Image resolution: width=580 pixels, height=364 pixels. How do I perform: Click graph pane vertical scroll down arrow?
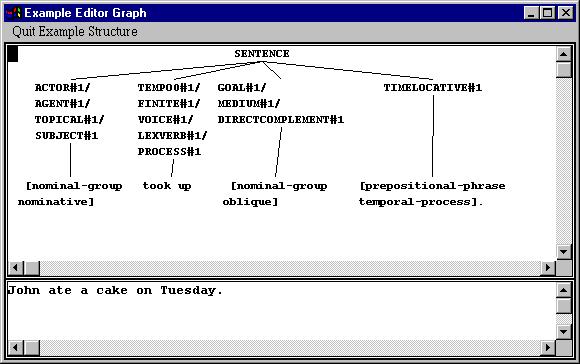(563, 252)
